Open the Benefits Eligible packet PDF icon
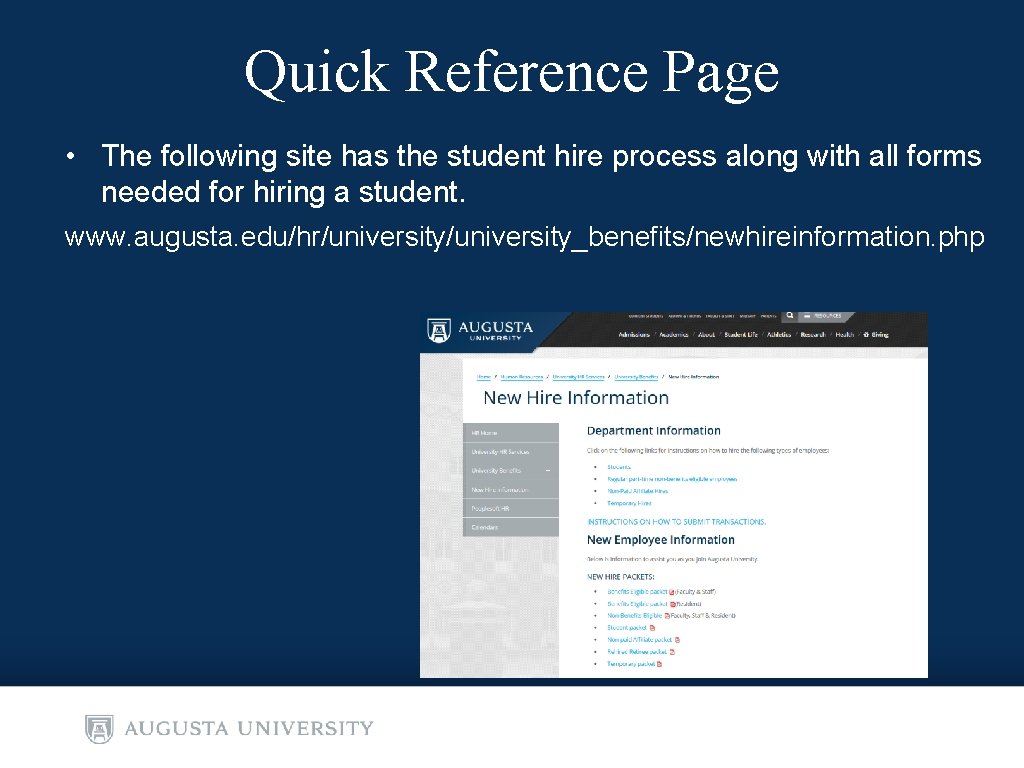The height and width of the screenshot is (768, 1024). point(671,591)
